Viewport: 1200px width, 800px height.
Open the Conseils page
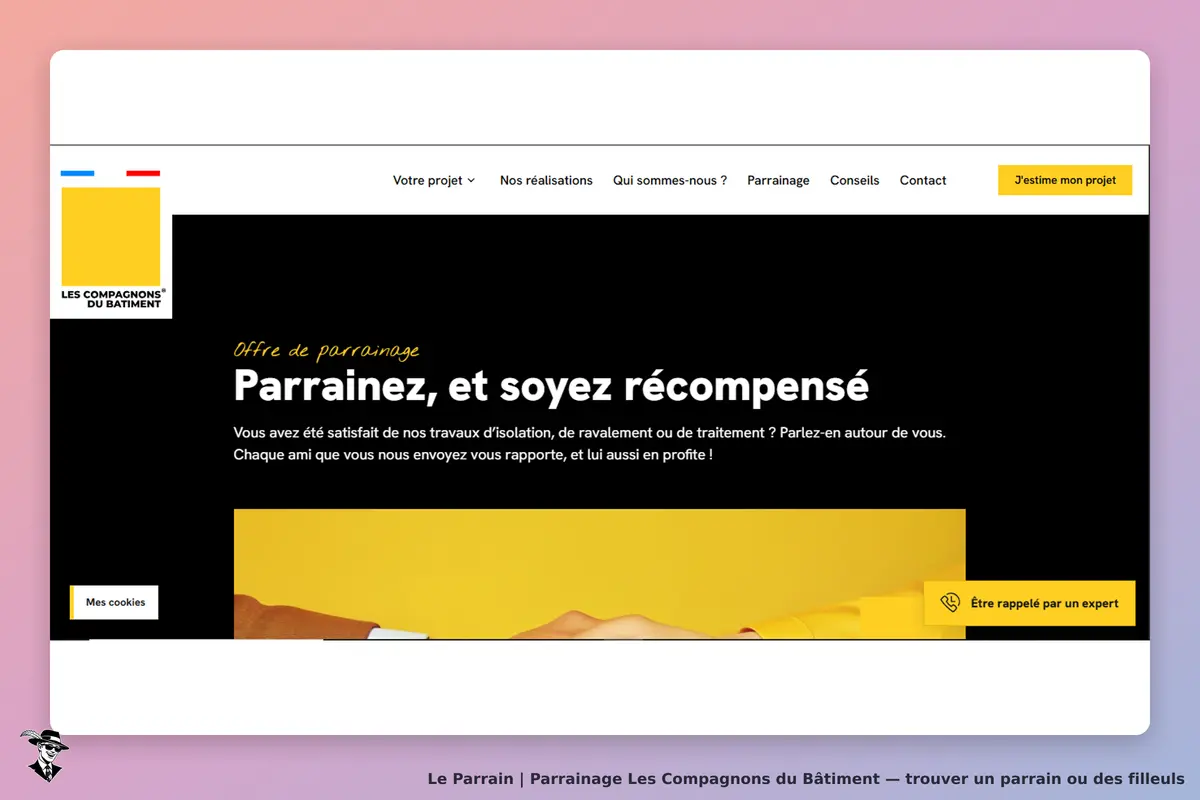point(855,181)
